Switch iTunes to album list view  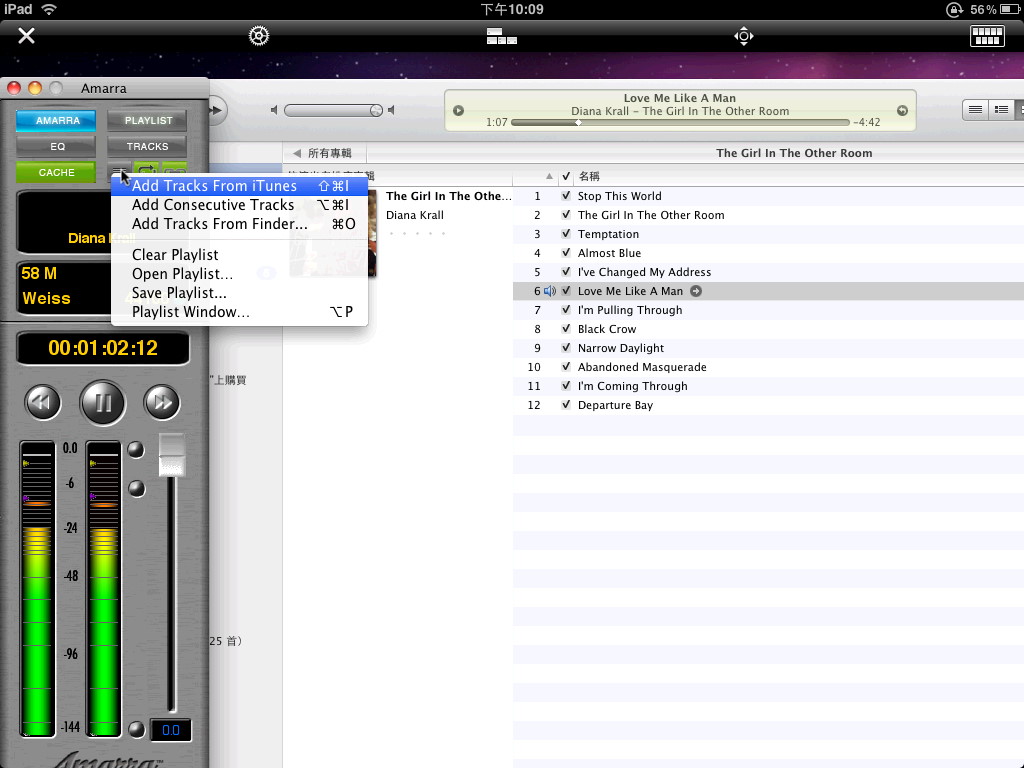point(1001,110)
